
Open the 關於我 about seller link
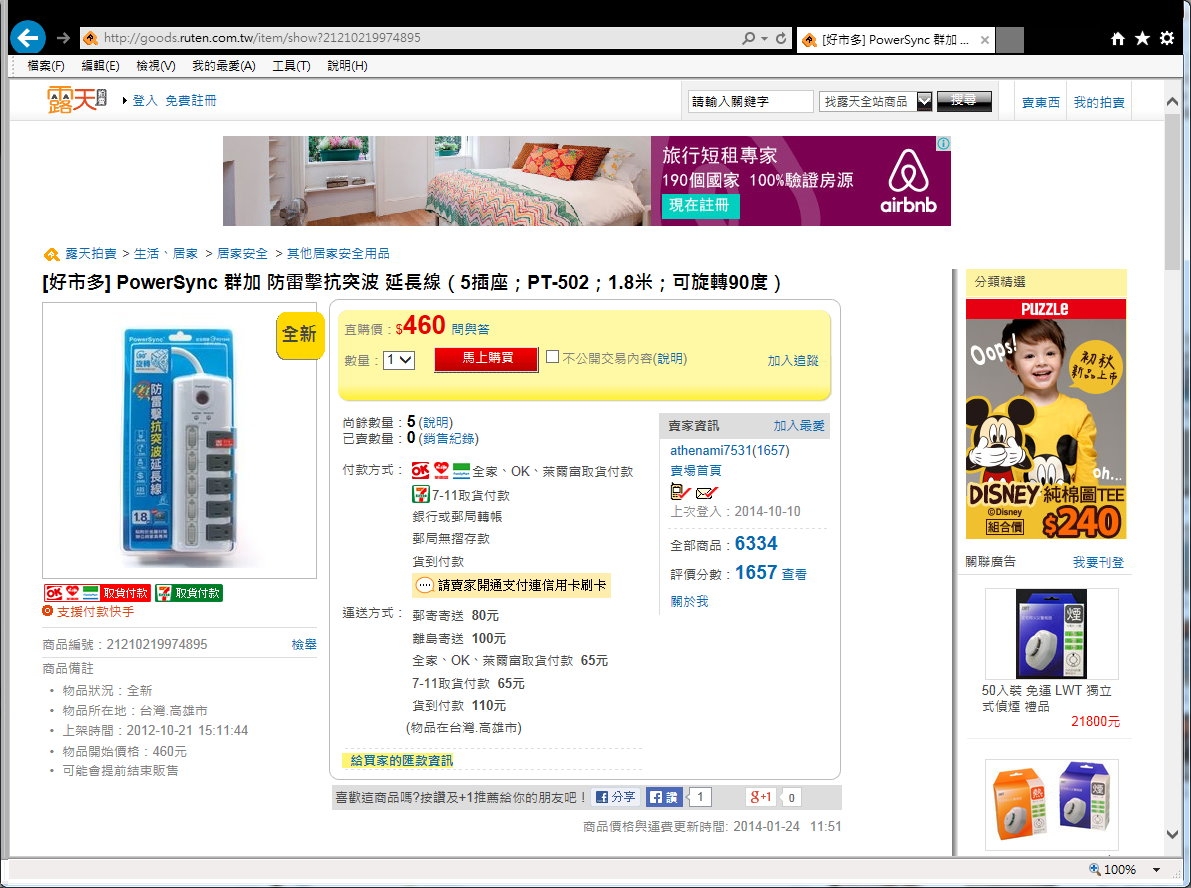[x=689, y=602]
